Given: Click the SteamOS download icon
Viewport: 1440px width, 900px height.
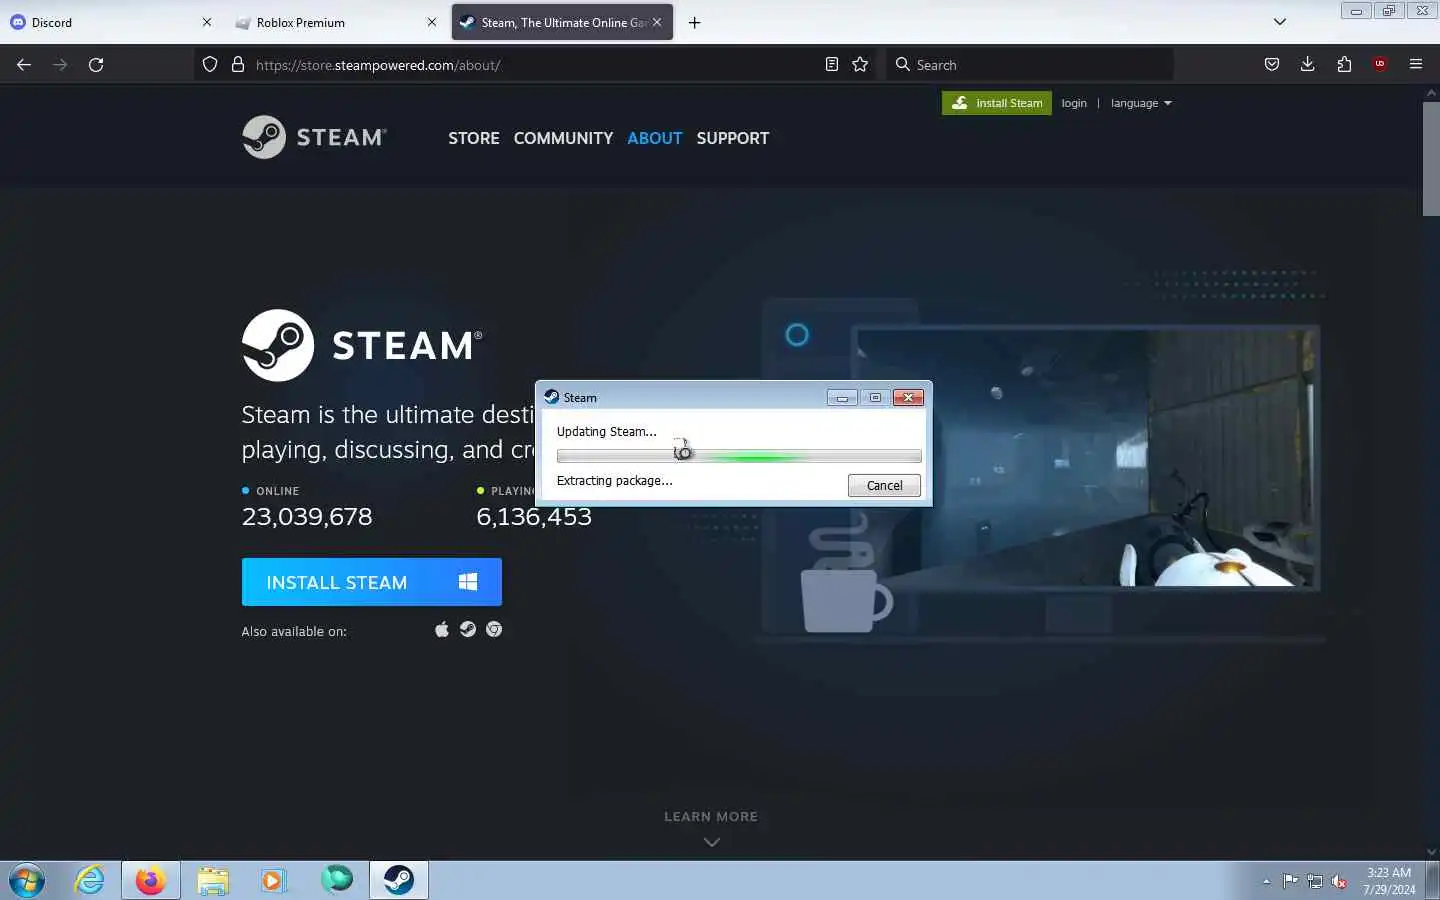Looking at the screenshot, I should [x=468, y=629].
